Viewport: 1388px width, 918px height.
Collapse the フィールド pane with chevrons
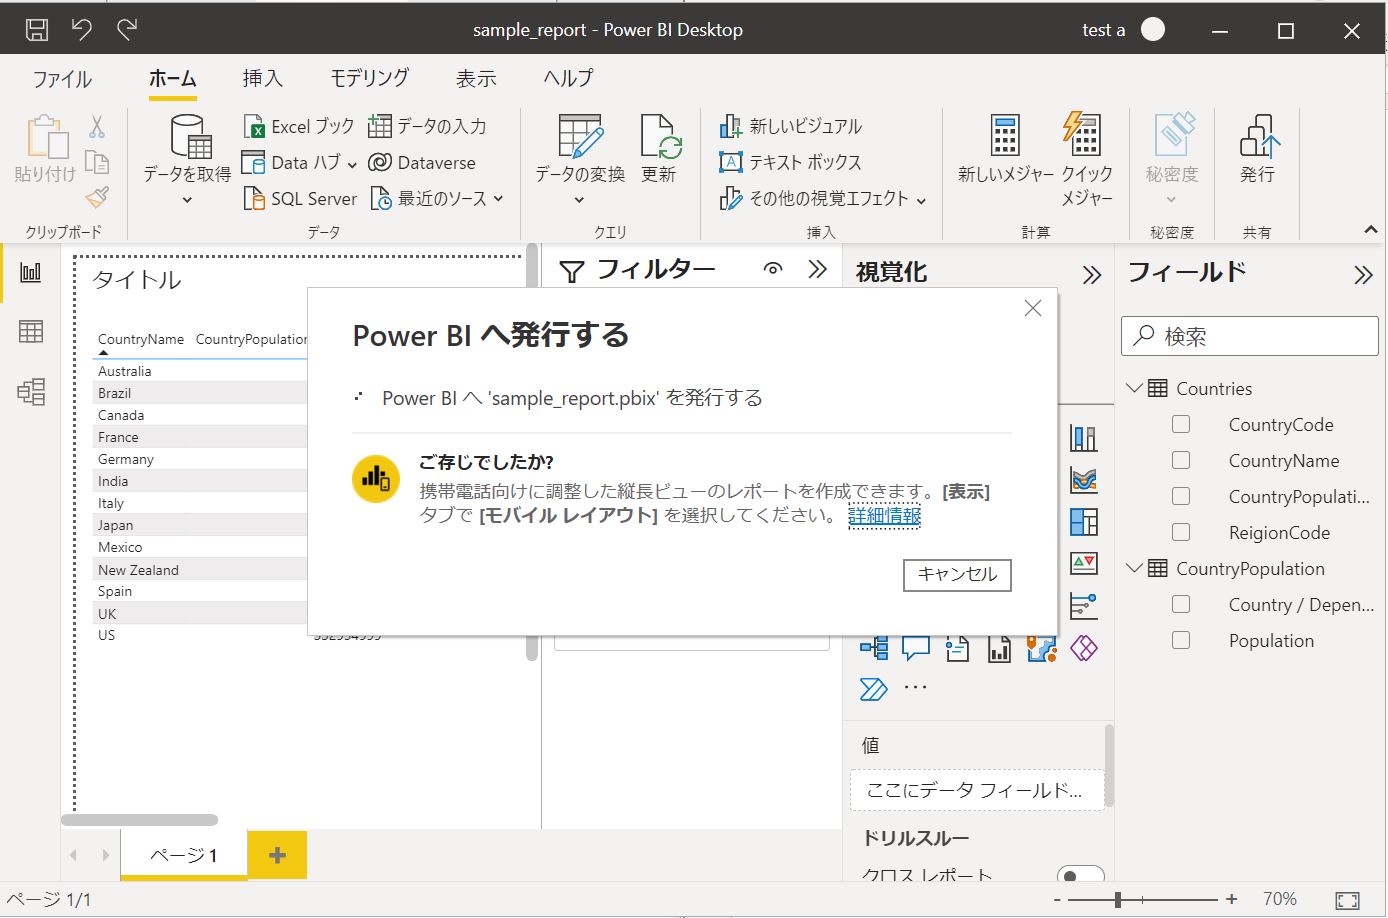coord(1363,275)
